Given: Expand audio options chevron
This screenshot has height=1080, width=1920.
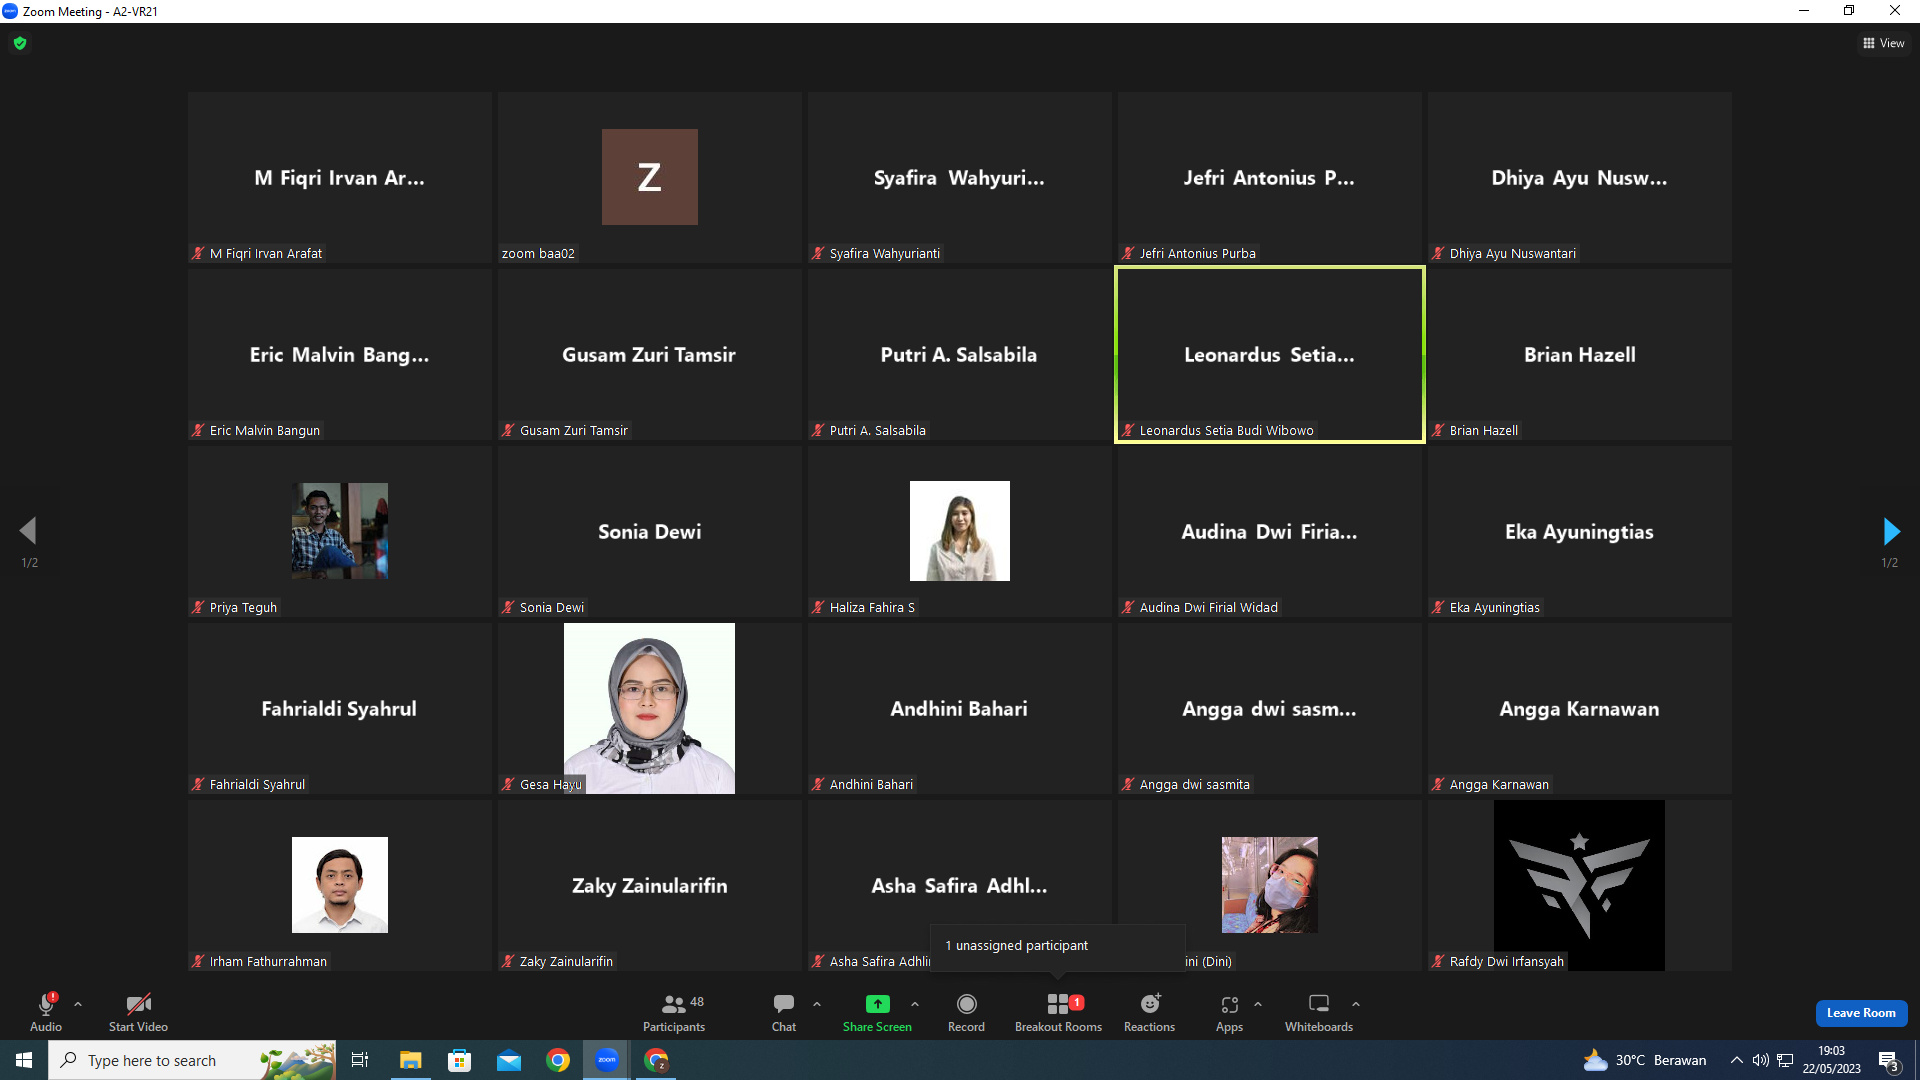Looking at the screenshot, I should 78,1004.
